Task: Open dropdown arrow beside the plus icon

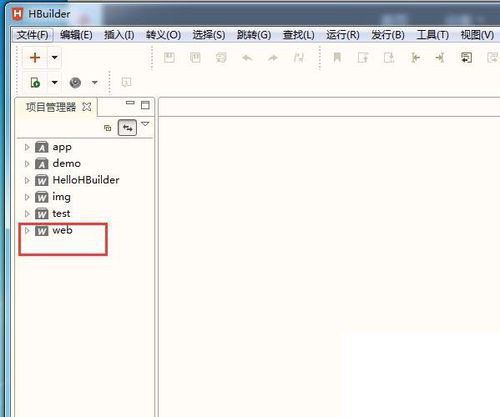Action: tap(54, 57)
